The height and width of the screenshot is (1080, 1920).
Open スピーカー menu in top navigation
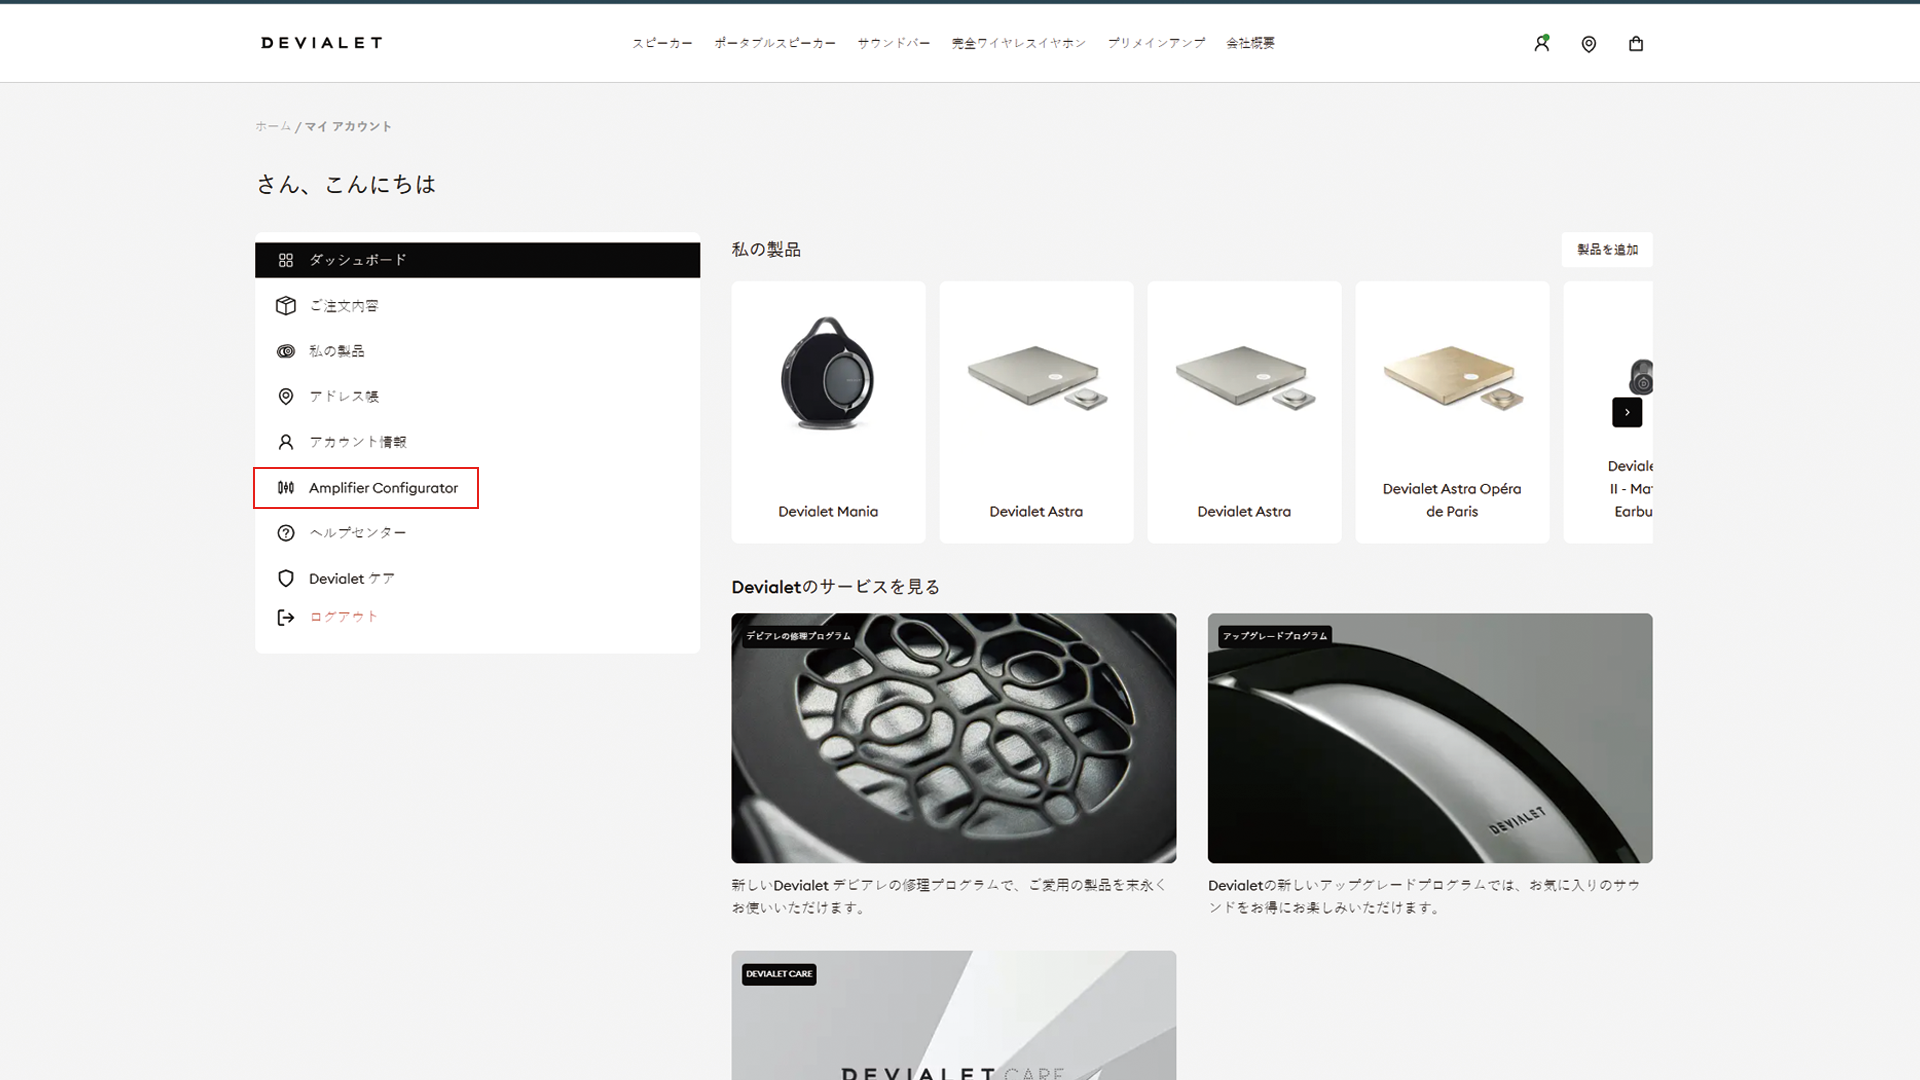pyautogui.click(x=662, y=43)
